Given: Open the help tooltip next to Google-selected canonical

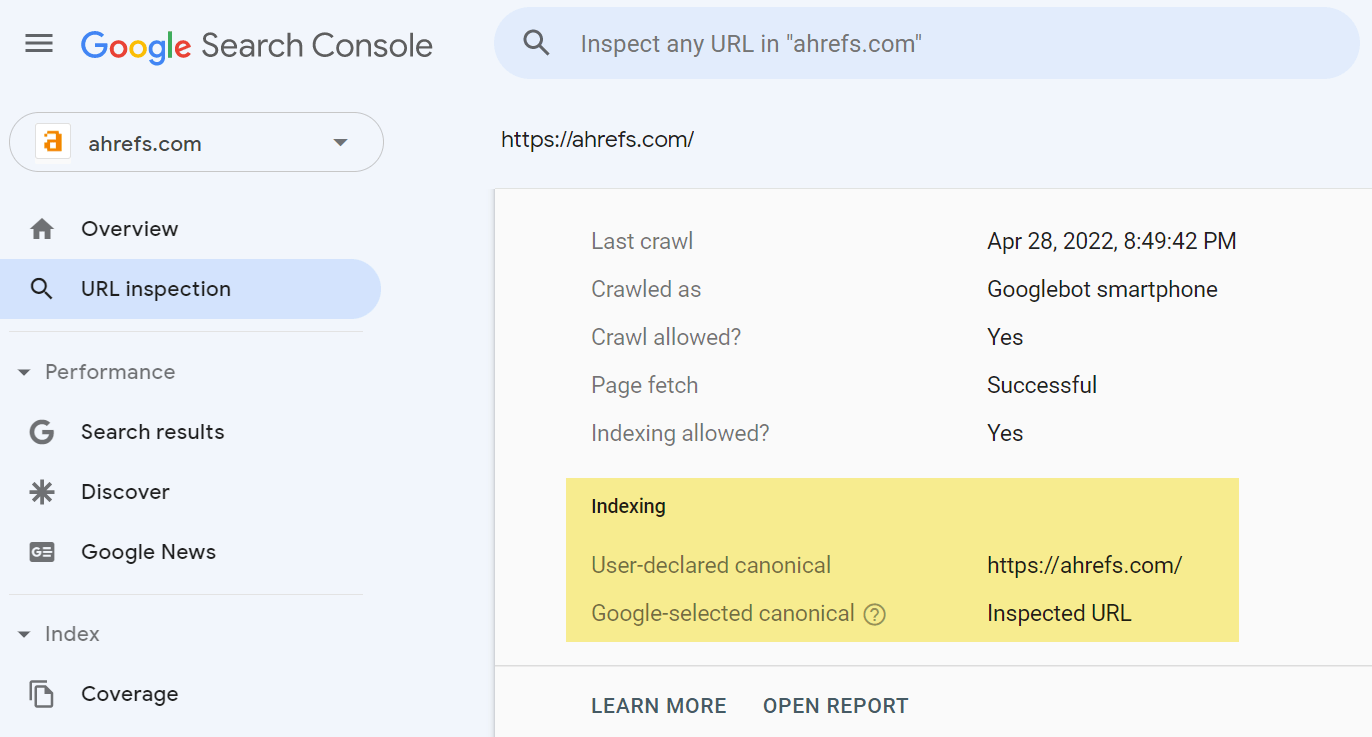Looking at the screenshot, I should click(x=875, y=614).
